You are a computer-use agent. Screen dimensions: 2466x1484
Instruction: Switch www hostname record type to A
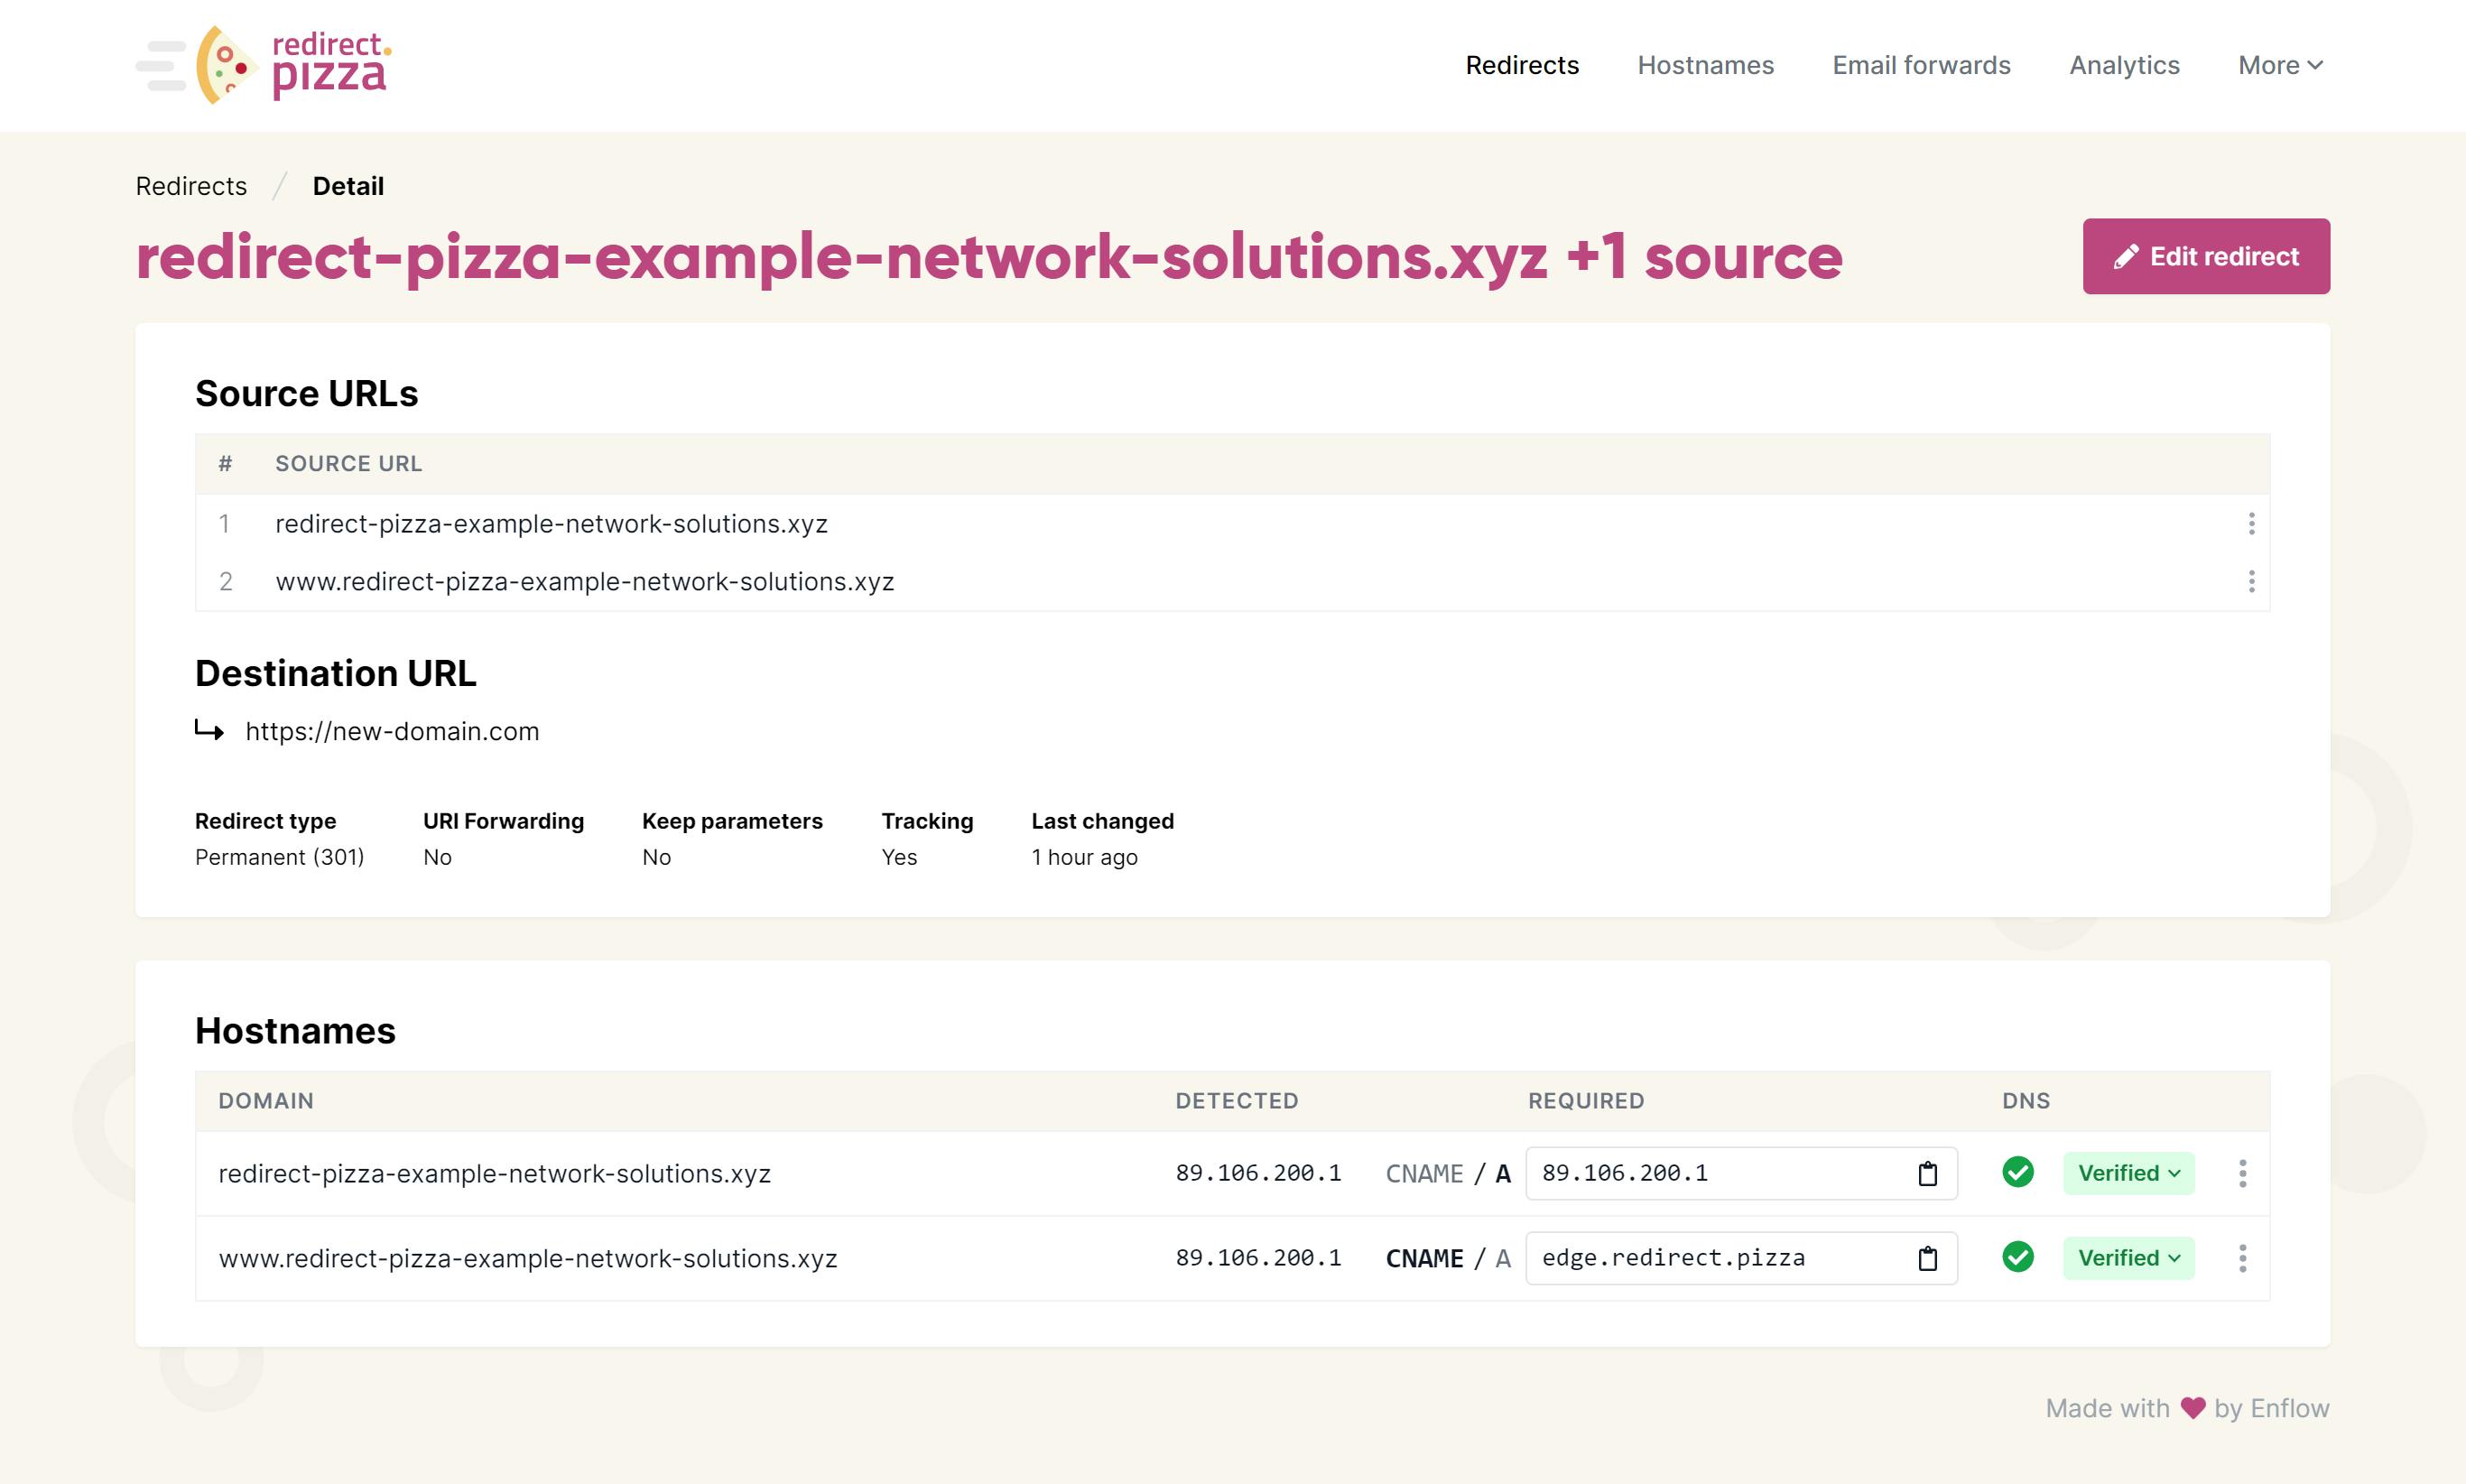(x=1503, y=1258)
